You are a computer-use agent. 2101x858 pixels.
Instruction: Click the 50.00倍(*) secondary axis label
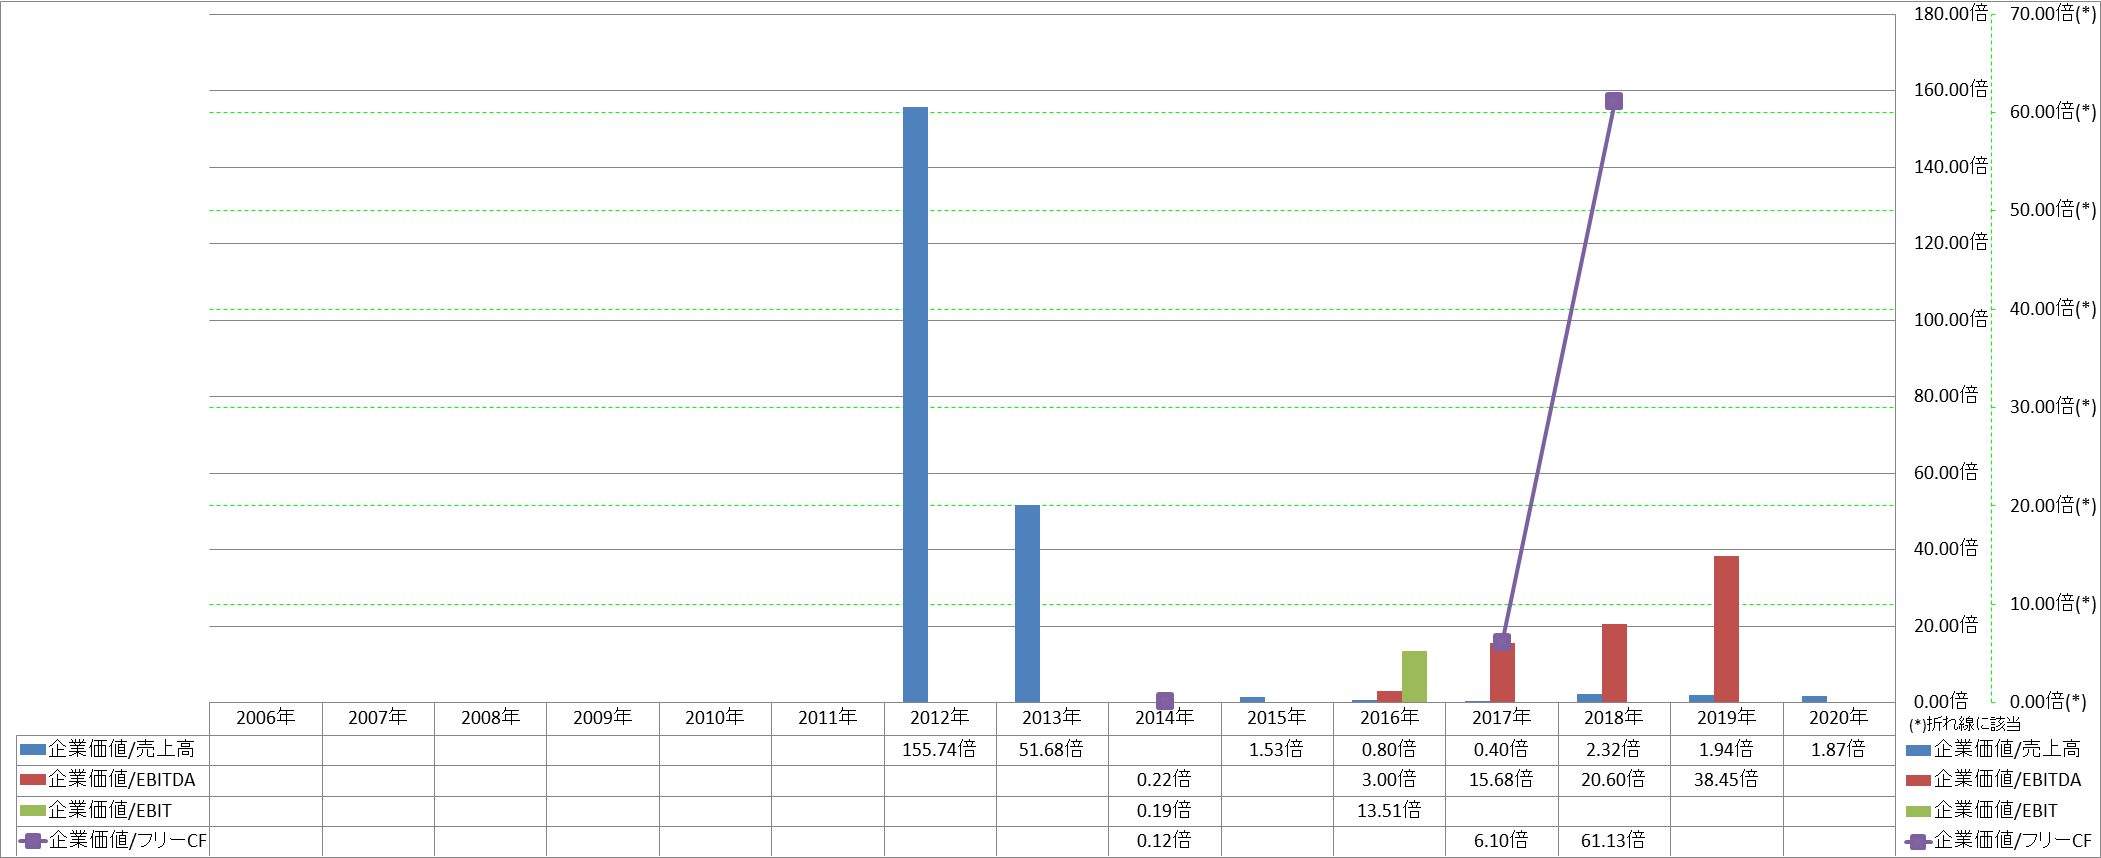tap(2053, 210)
